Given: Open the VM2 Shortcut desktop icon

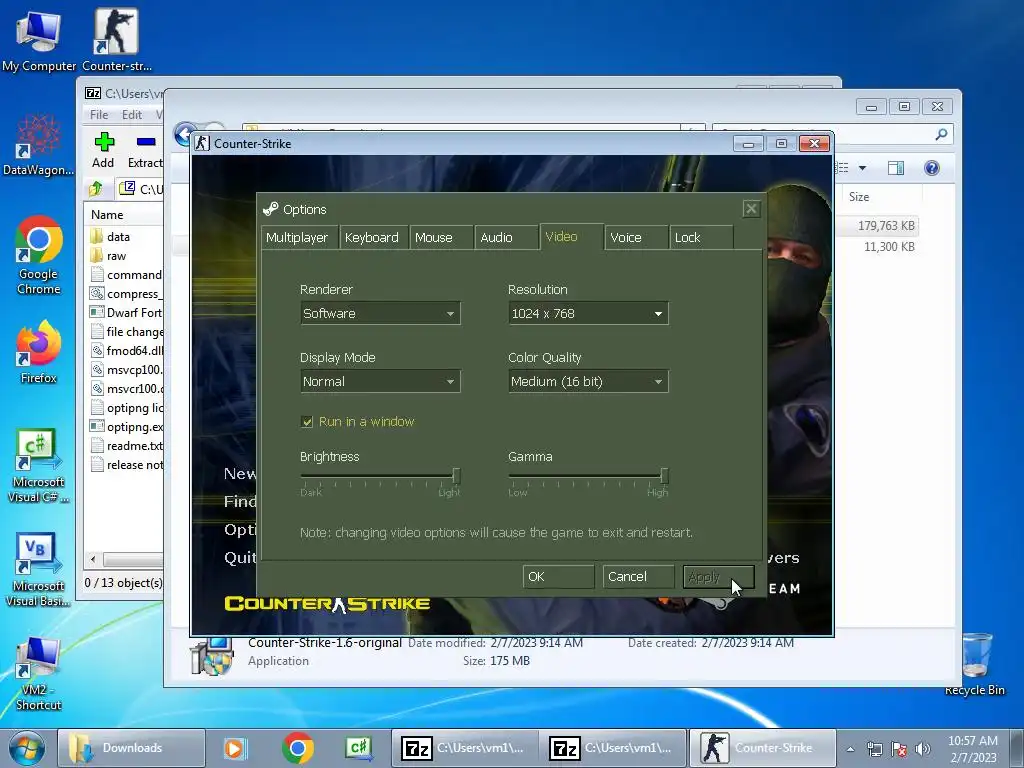Looking at the screenshot, I should pos(39,674).
